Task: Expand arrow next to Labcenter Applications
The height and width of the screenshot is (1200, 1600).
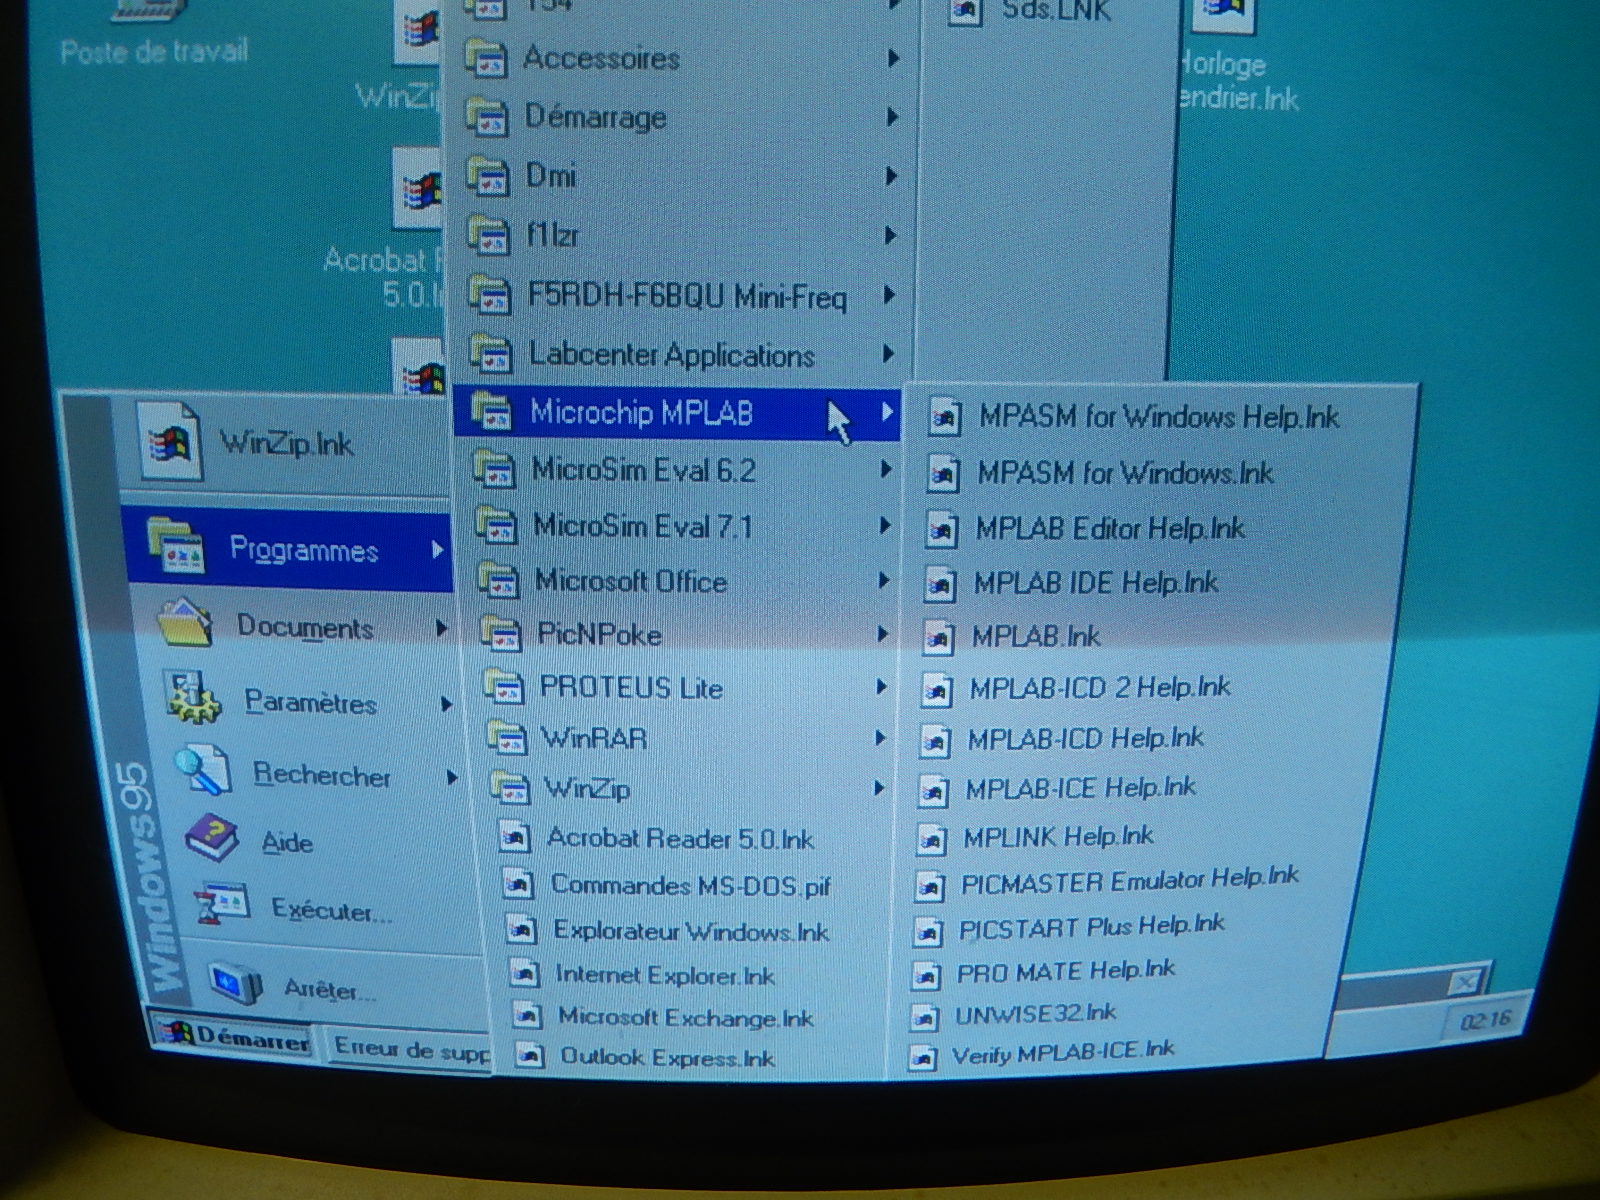Action: (888, 354)
